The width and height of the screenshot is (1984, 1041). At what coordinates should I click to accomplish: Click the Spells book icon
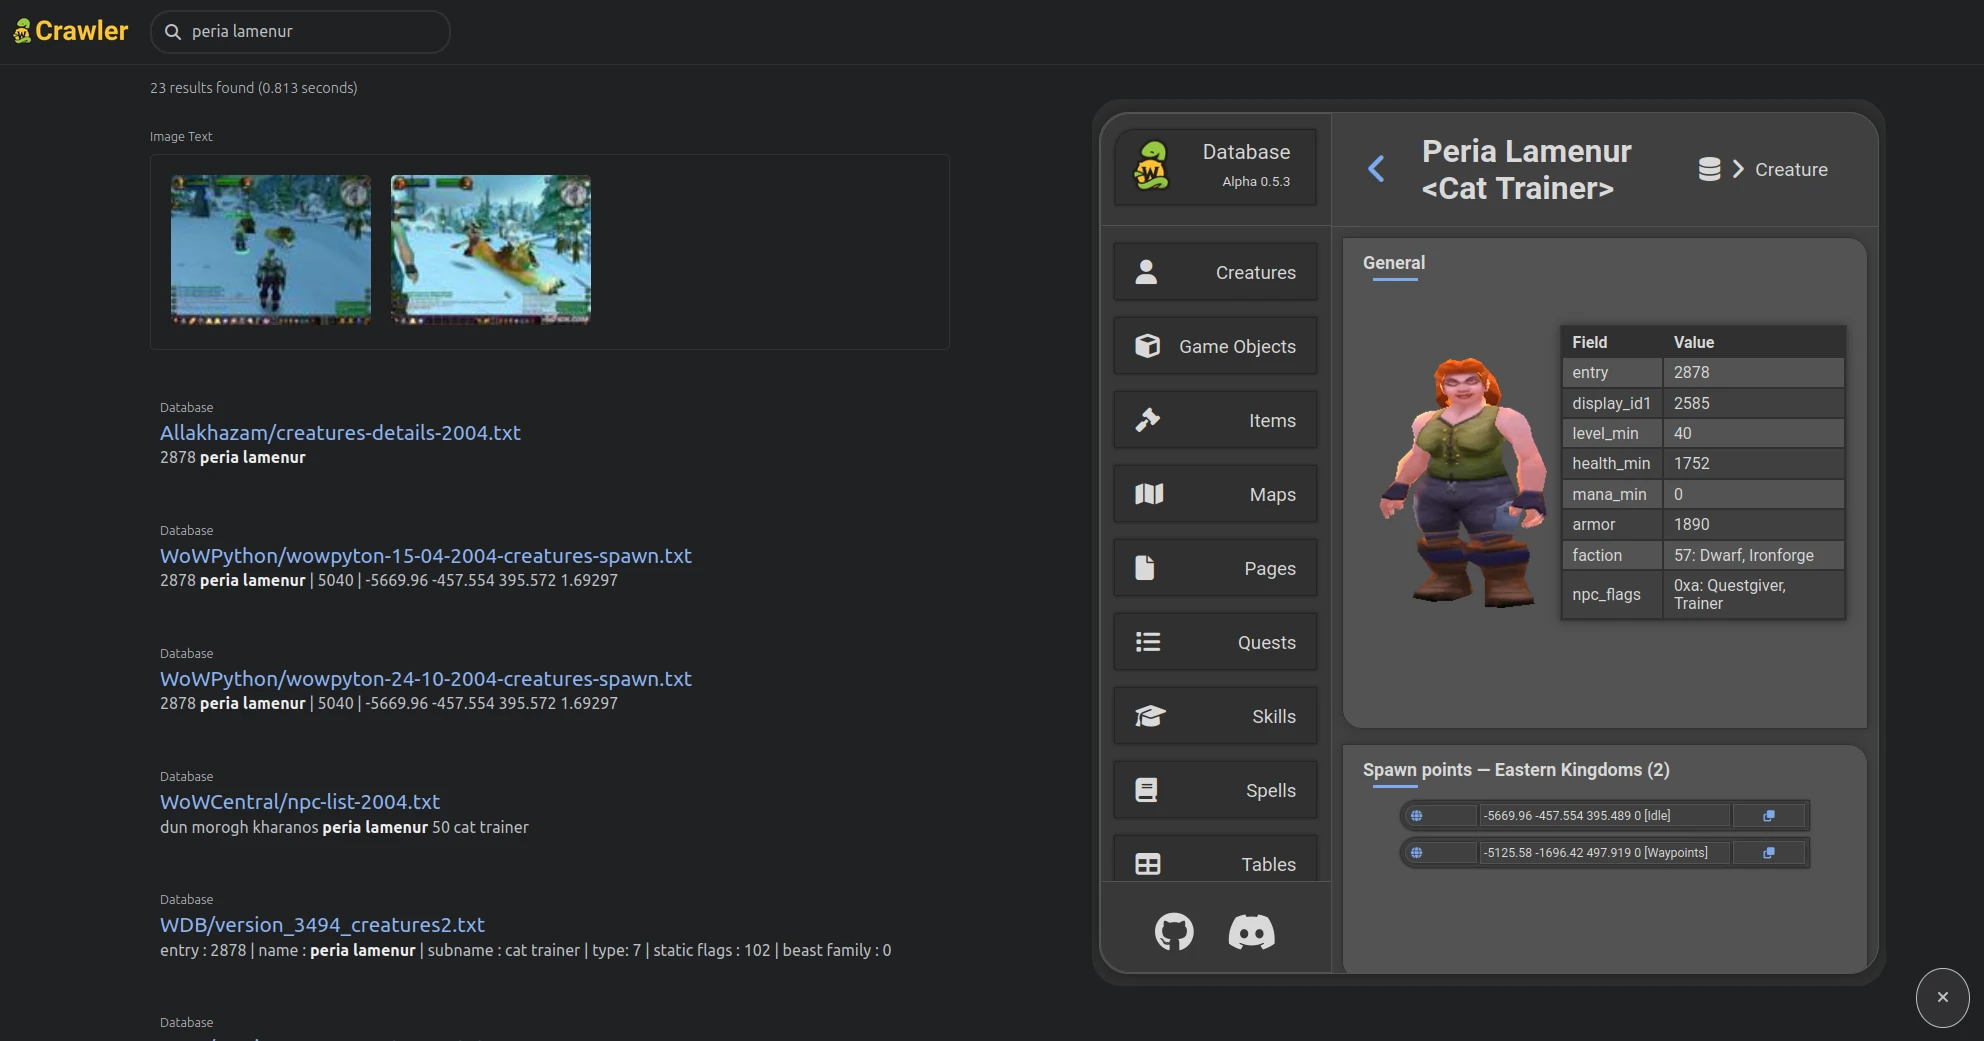[x=1147, y=790]
